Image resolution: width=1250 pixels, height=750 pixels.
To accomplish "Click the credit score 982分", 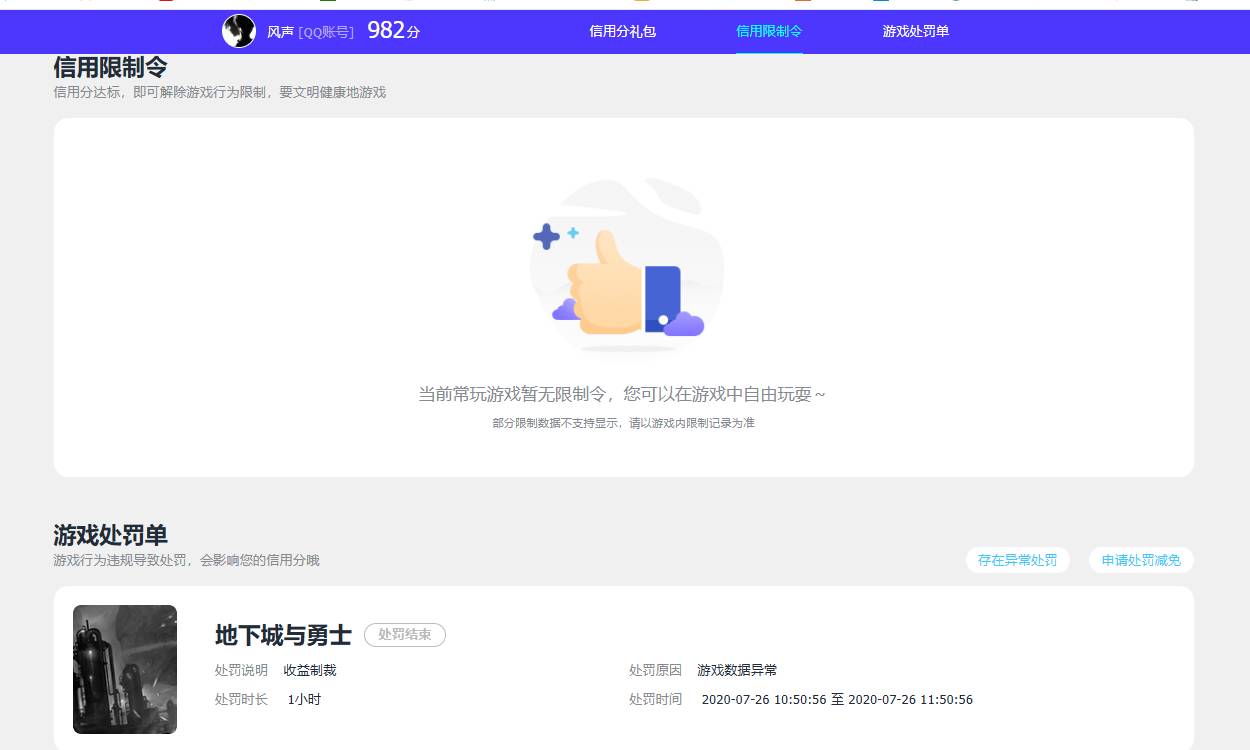I will tap(392, 30).
